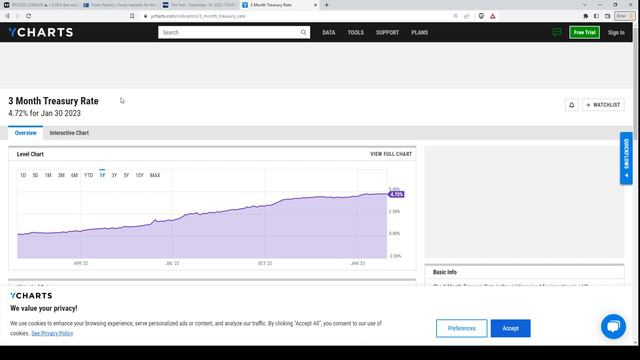
Task: Open the TOOLS menu
Action: coord(356,32)
